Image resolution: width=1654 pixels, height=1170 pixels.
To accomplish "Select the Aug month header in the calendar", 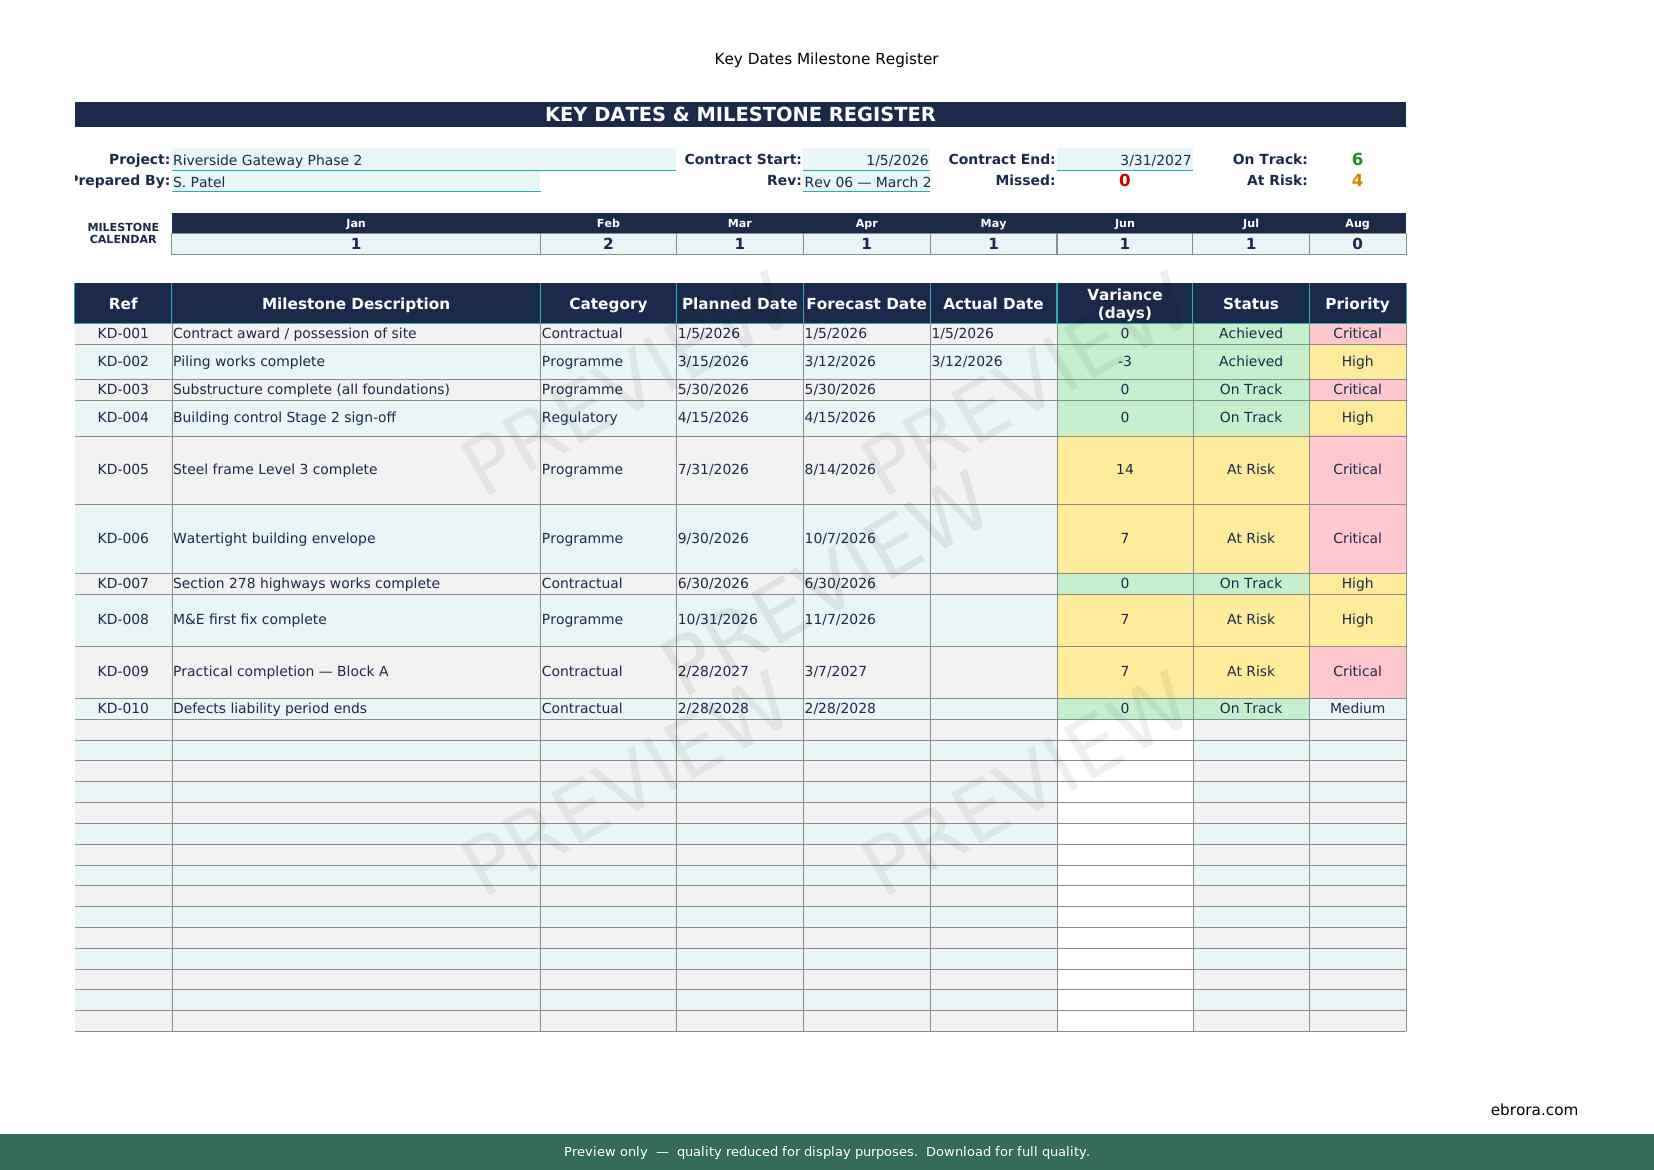I will (1356, 223).
